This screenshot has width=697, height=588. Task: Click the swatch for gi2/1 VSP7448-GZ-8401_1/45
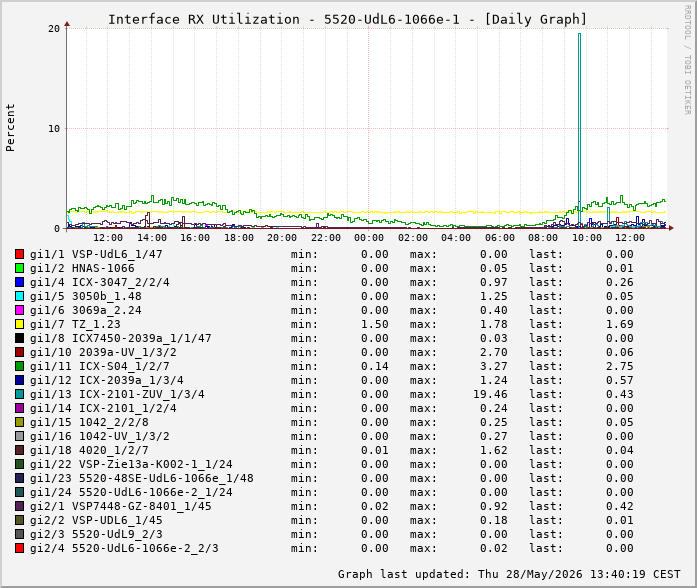[19, 506]
